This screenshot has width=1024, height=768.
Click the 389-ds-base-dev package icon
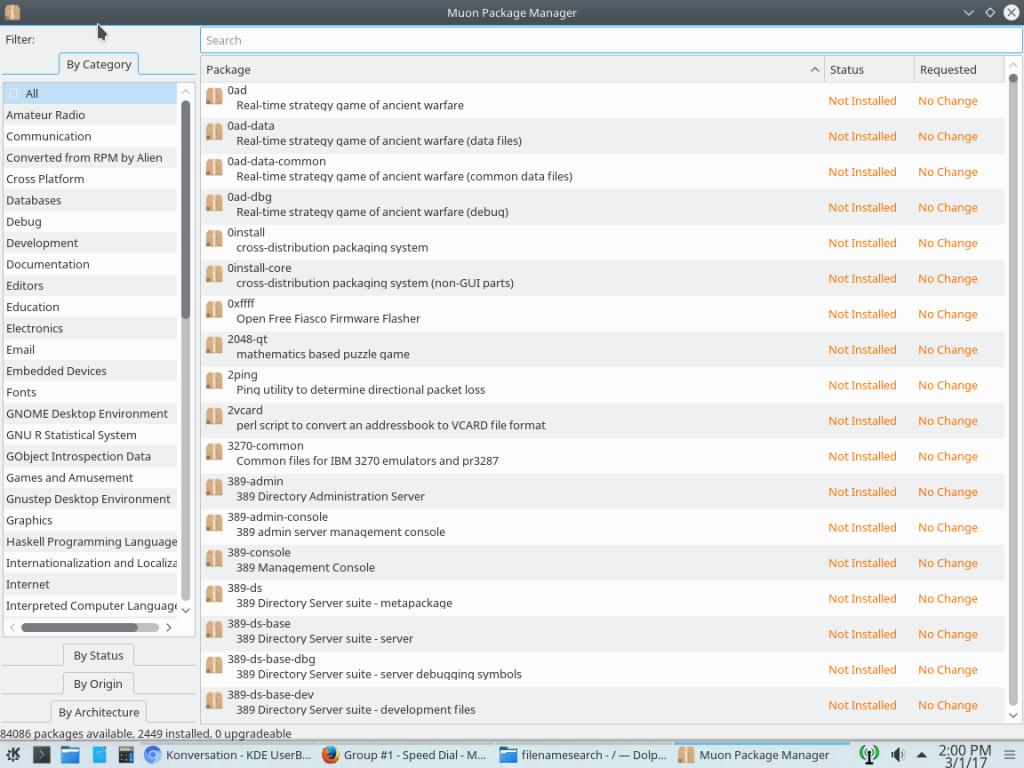coord(214,701)
